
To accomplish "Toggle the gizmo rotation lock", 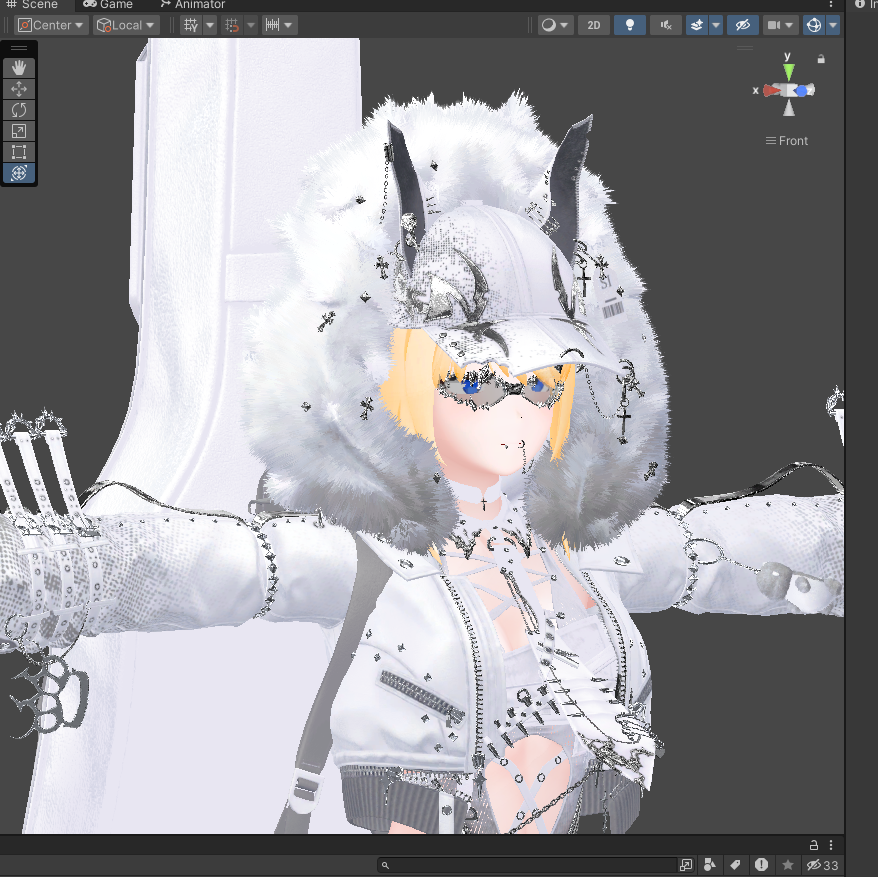I will click(821, 59).
